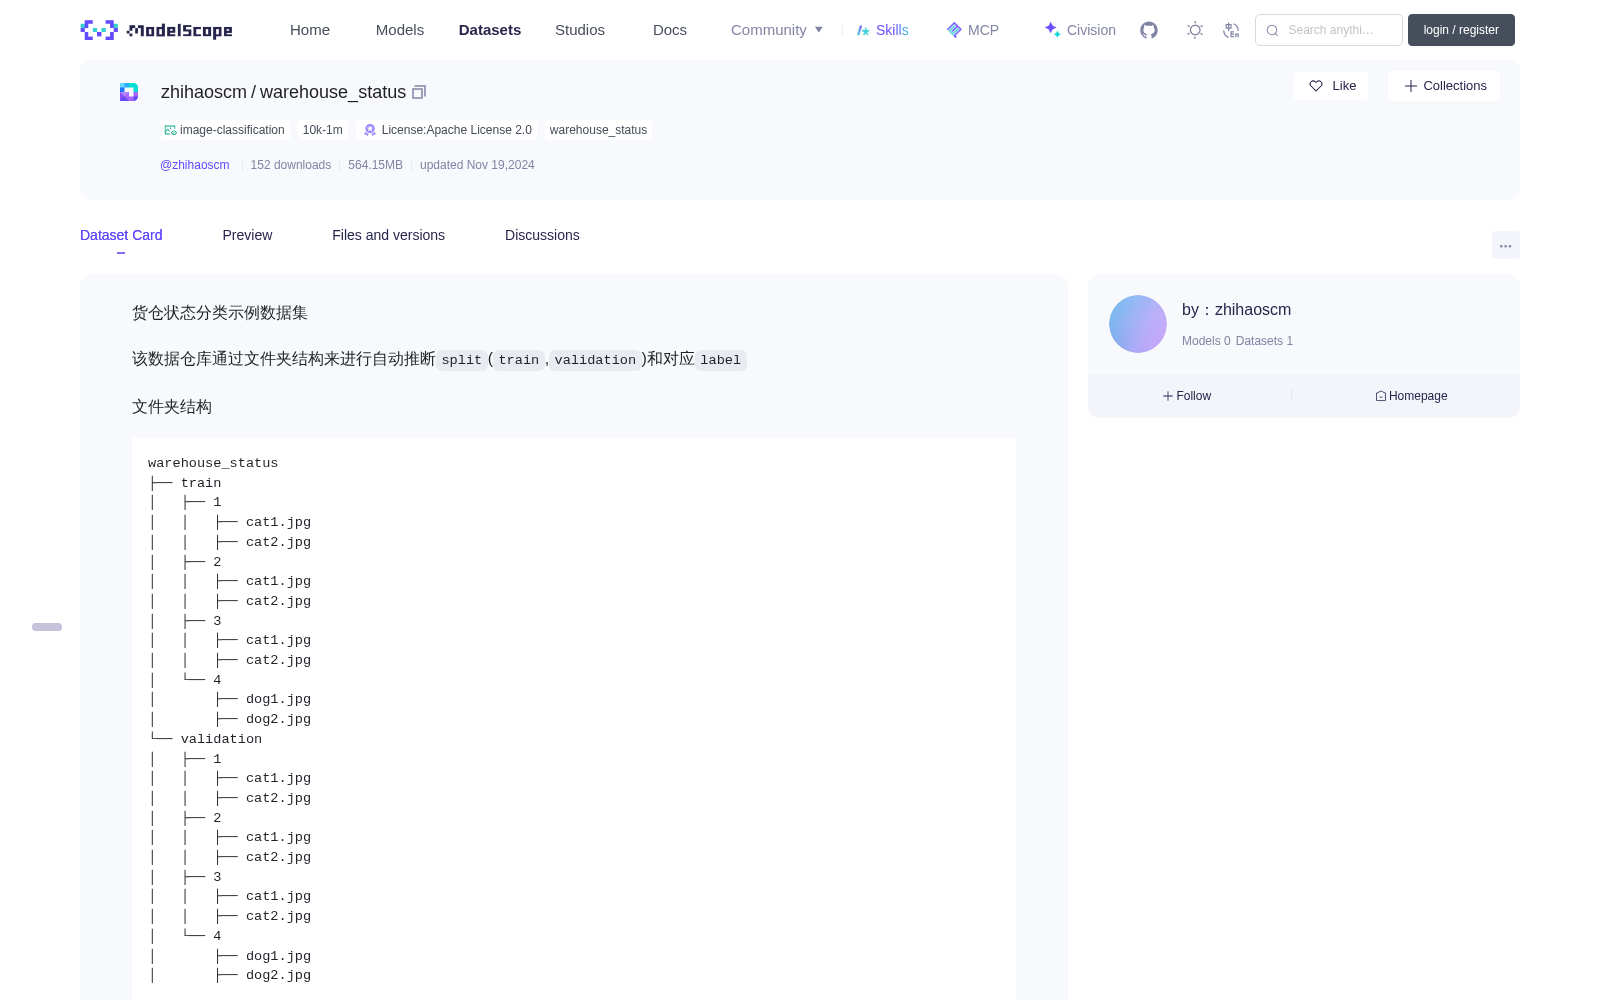Click the updated Nov 19,2024 text
Screen dimensions: 1600x1000
tap(477, 165)
